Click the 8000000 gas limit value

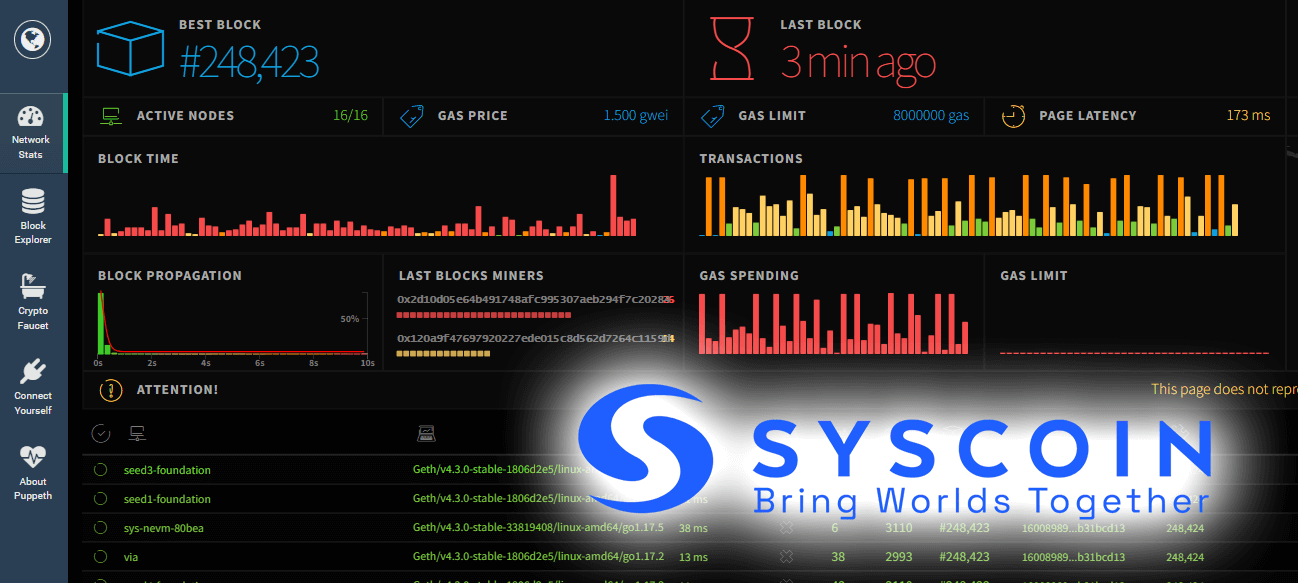(x=931, y=116)
